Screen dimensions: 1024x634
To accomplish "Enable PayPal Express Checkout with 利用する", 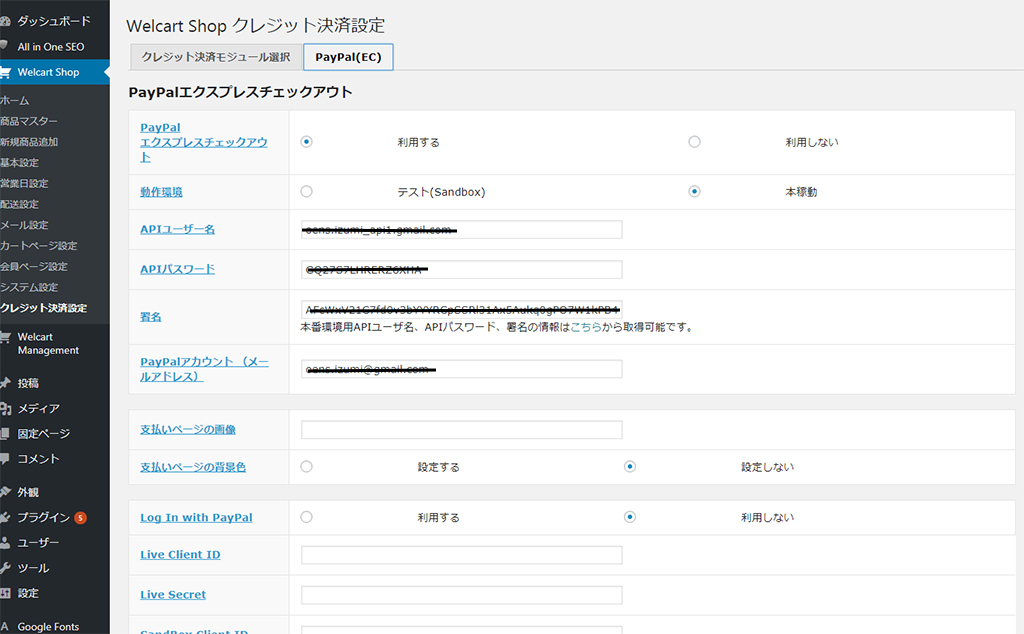I will point(306,142).
